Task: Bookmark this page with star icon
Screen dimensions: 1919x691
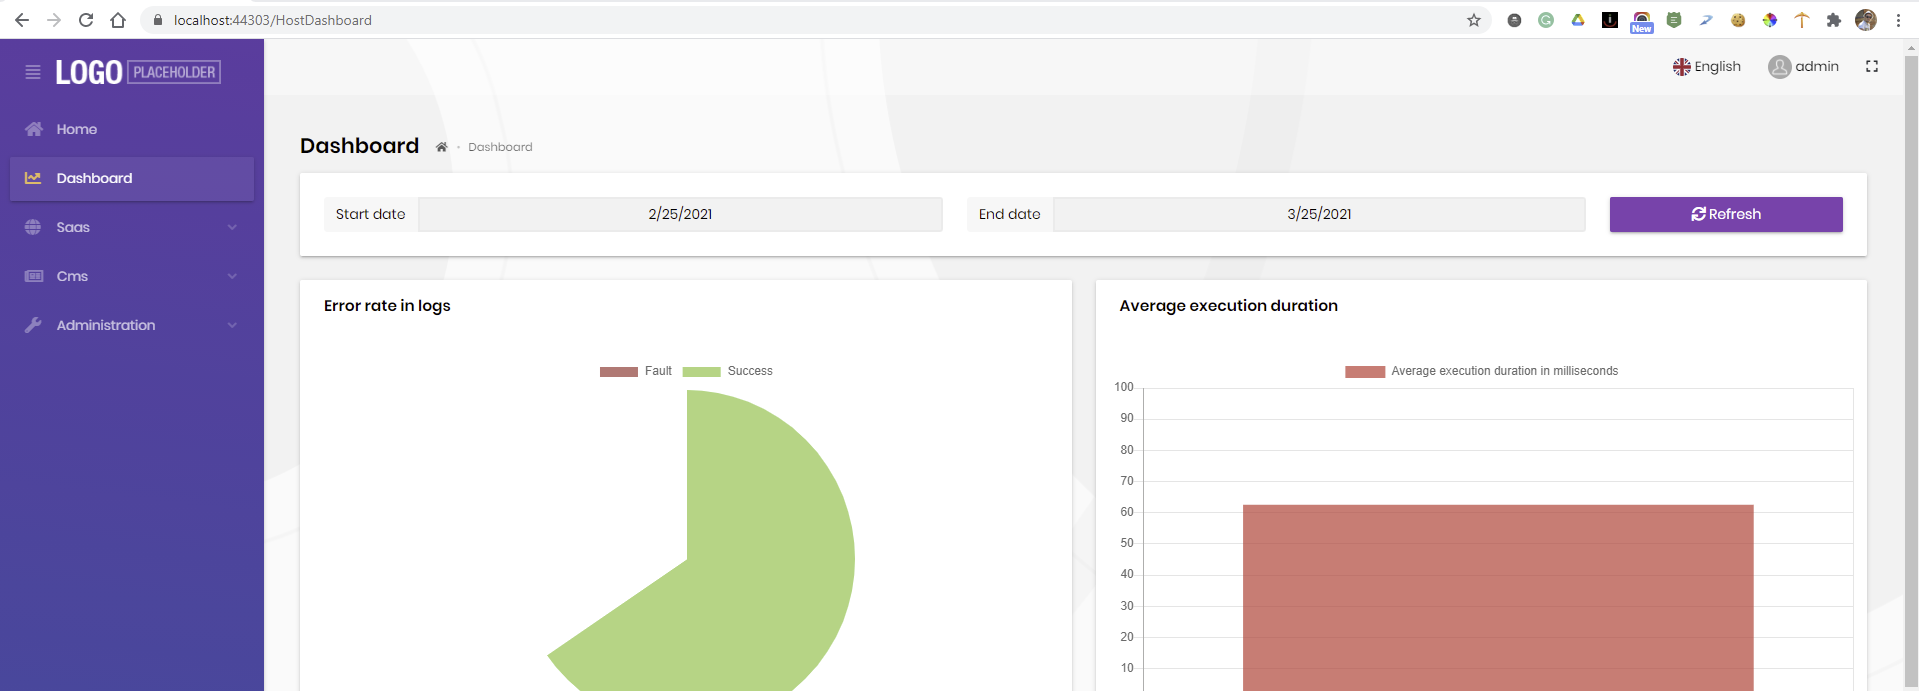Action: click(x=1473, y=20)
